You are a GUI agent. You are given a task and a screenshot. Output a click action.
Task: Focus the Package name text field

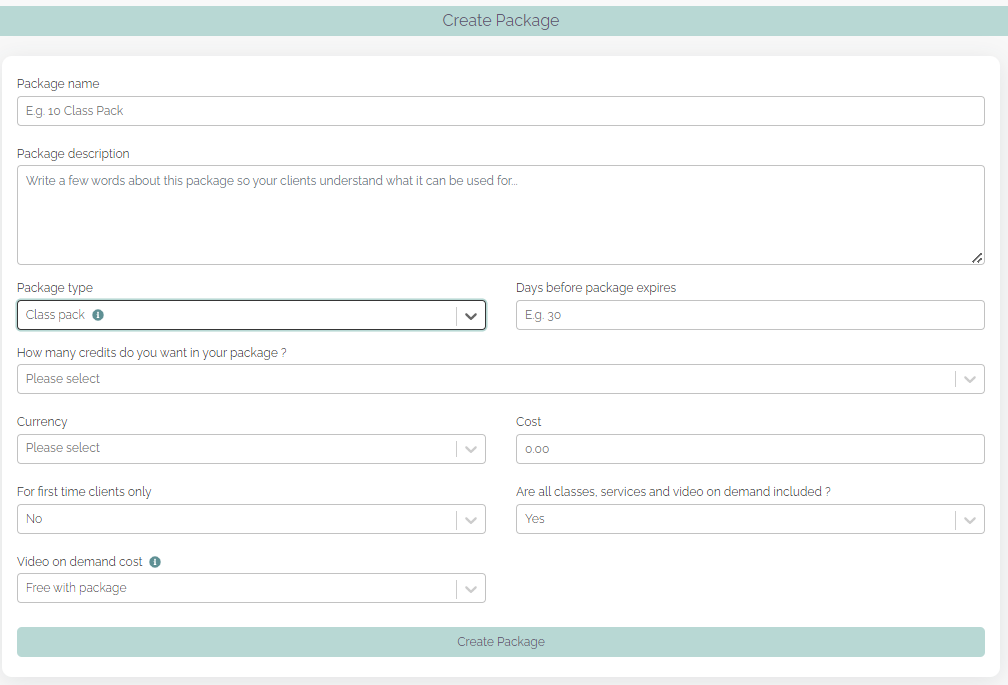(x=500, y=111)
